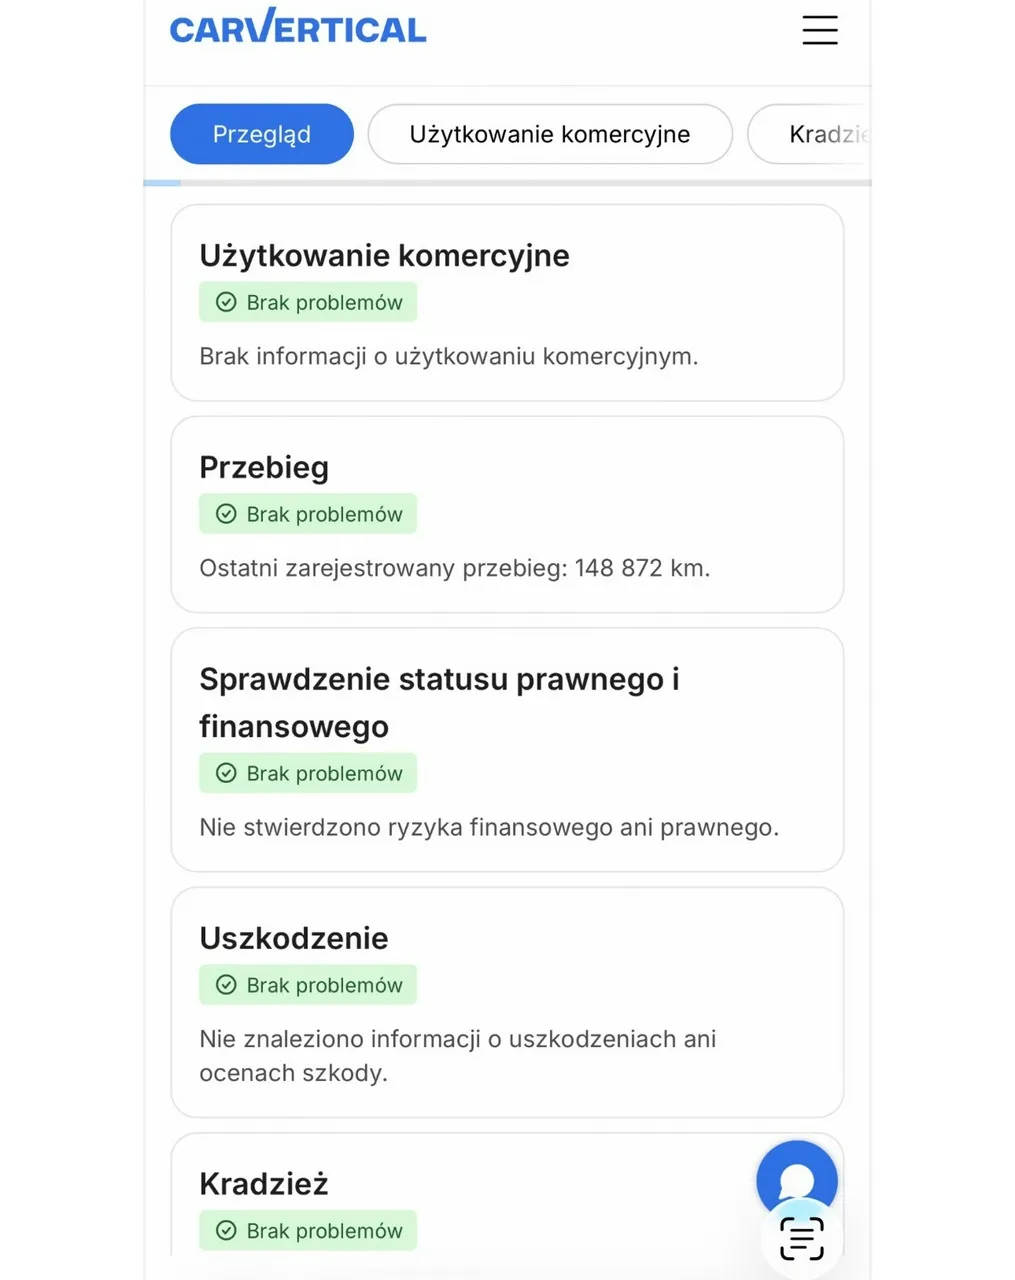Click checkmark icon in legal status badge
Screen dimensions: 1015x1280
pyautogui.click(x=227, y=773)
